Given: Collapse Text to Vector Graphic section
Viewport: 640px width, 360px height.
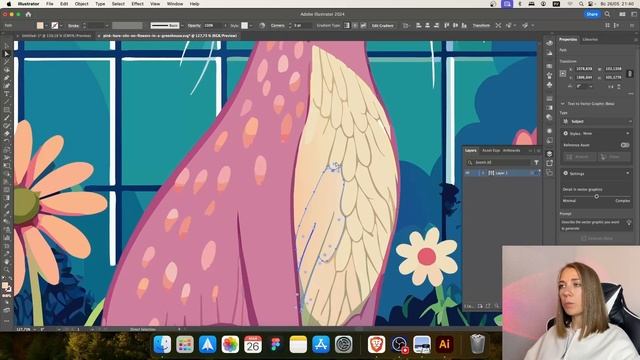Looking at the screenshot, I should click(563, 104).
